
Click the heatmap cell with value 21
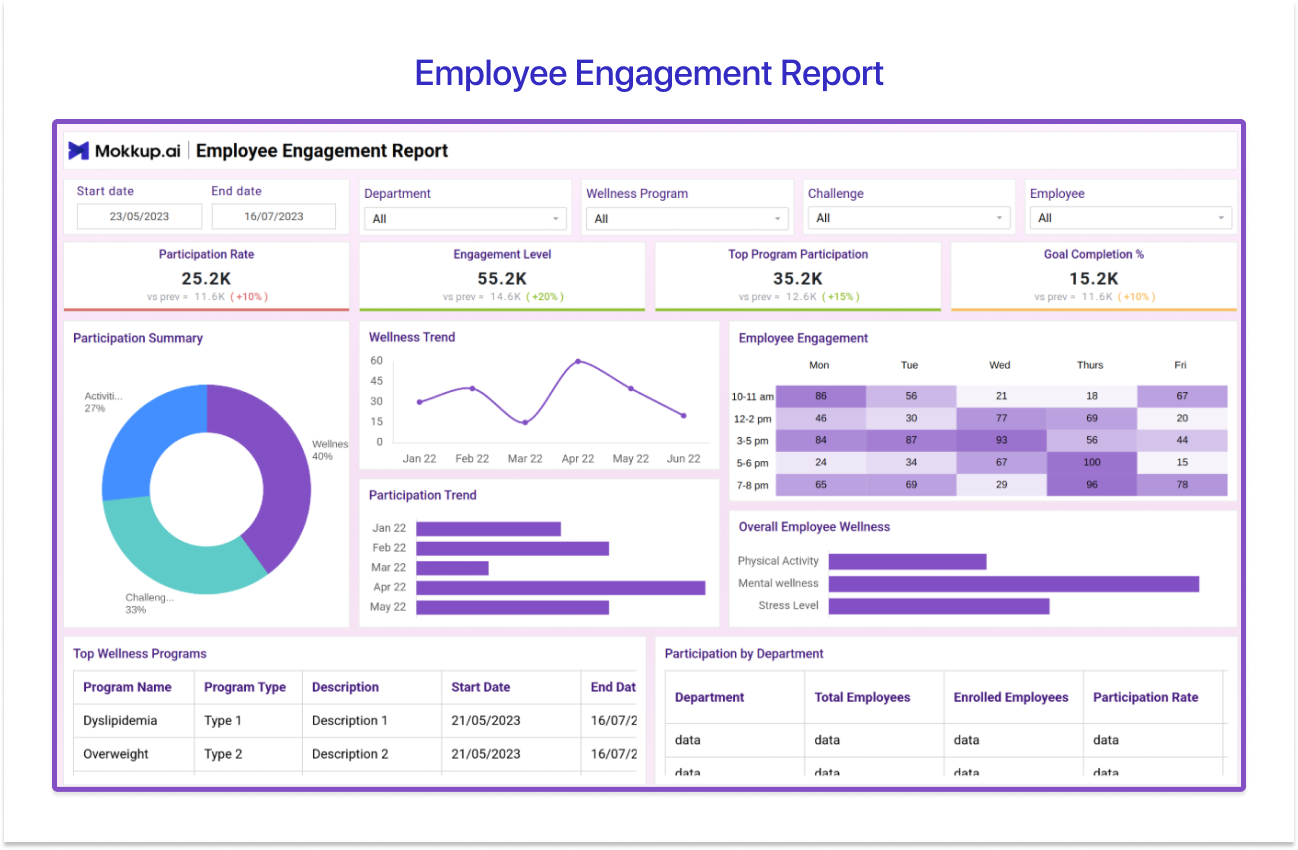coord(1001,396)
